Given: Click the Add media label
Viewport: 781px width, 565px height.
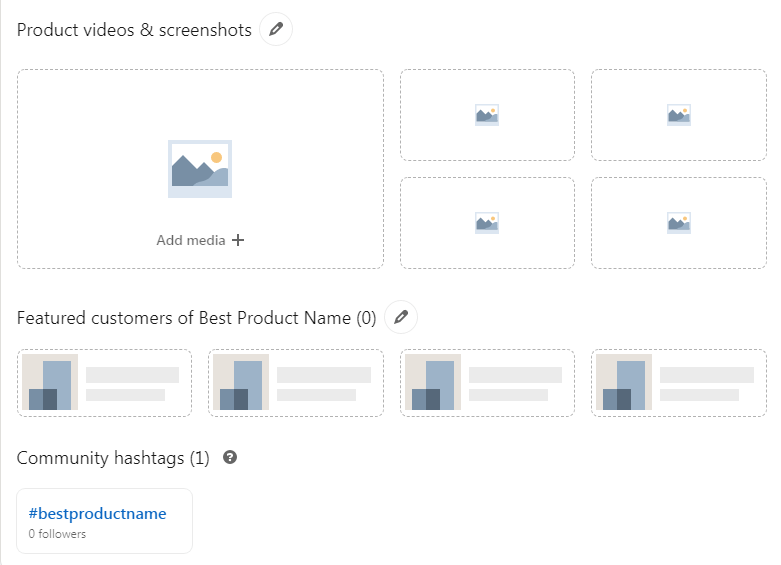Looking at the screenshot, I should tap(190, 240).
